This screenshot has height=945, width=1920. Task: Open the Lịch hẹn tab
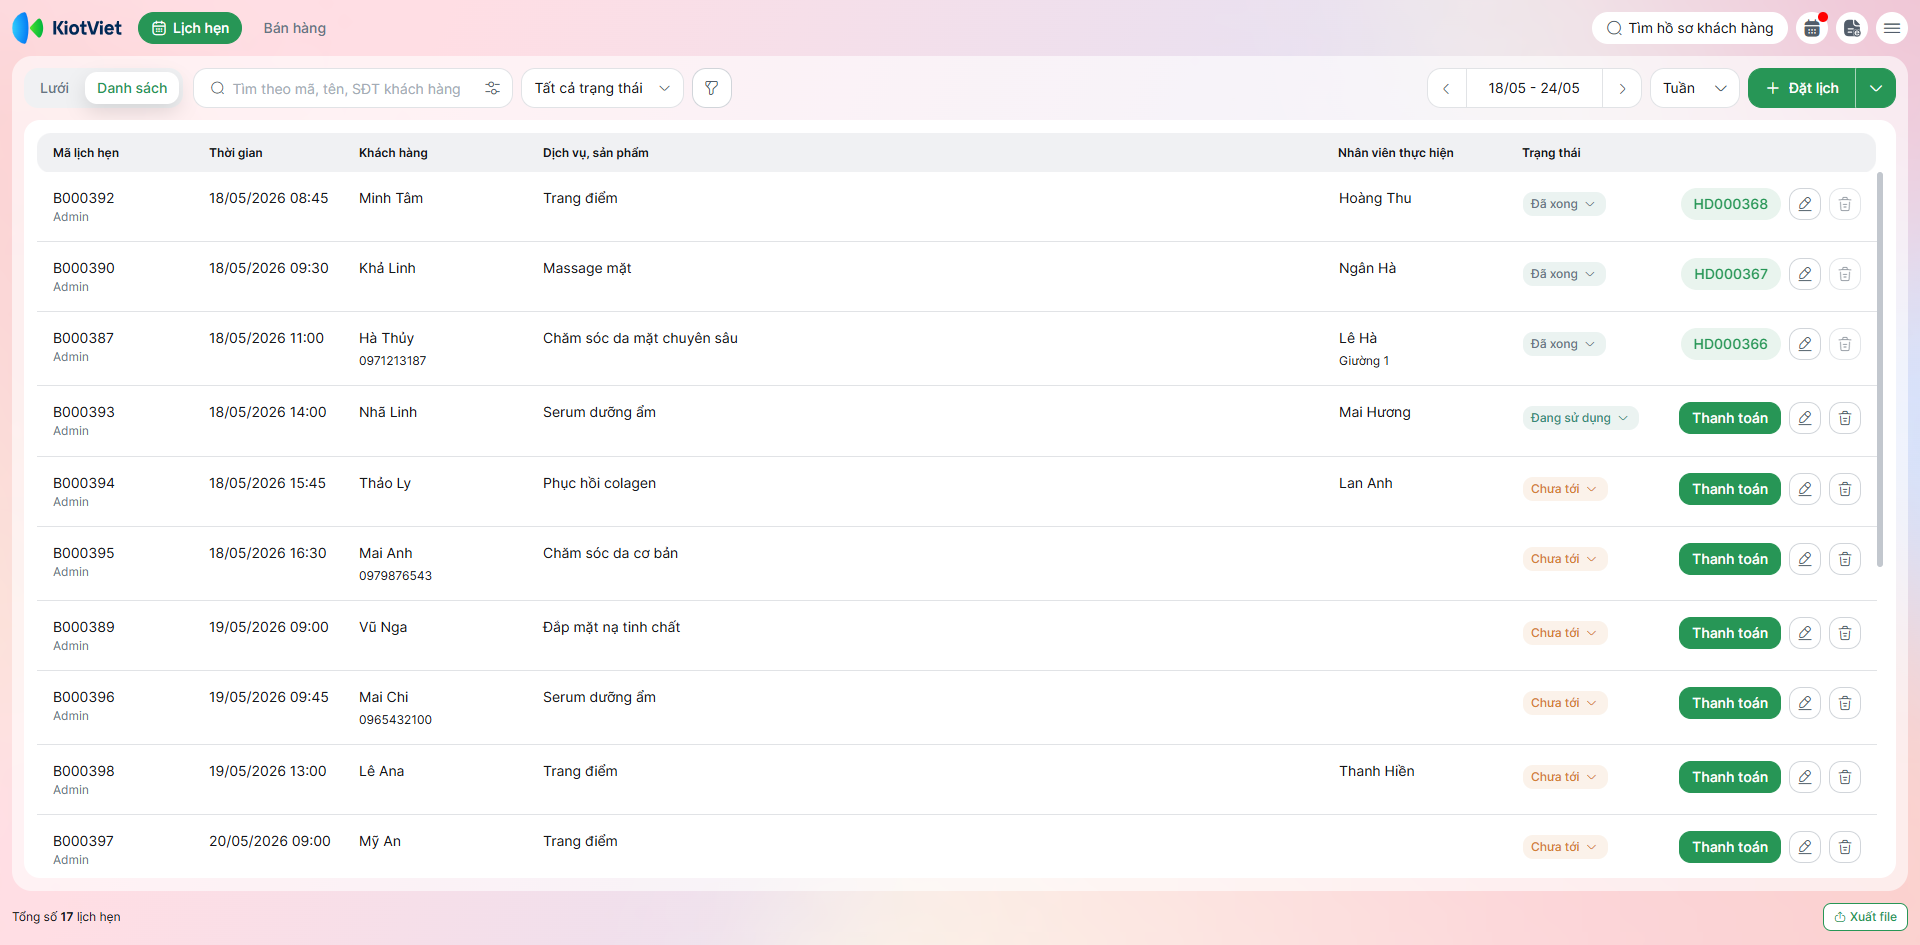click(x=190, y=28)
